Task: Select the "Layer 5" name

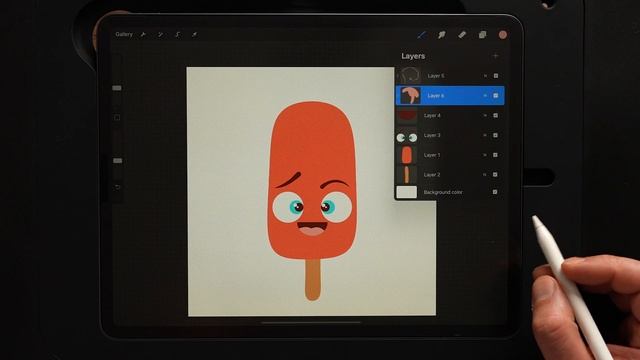Action: (x=436, y=76)
